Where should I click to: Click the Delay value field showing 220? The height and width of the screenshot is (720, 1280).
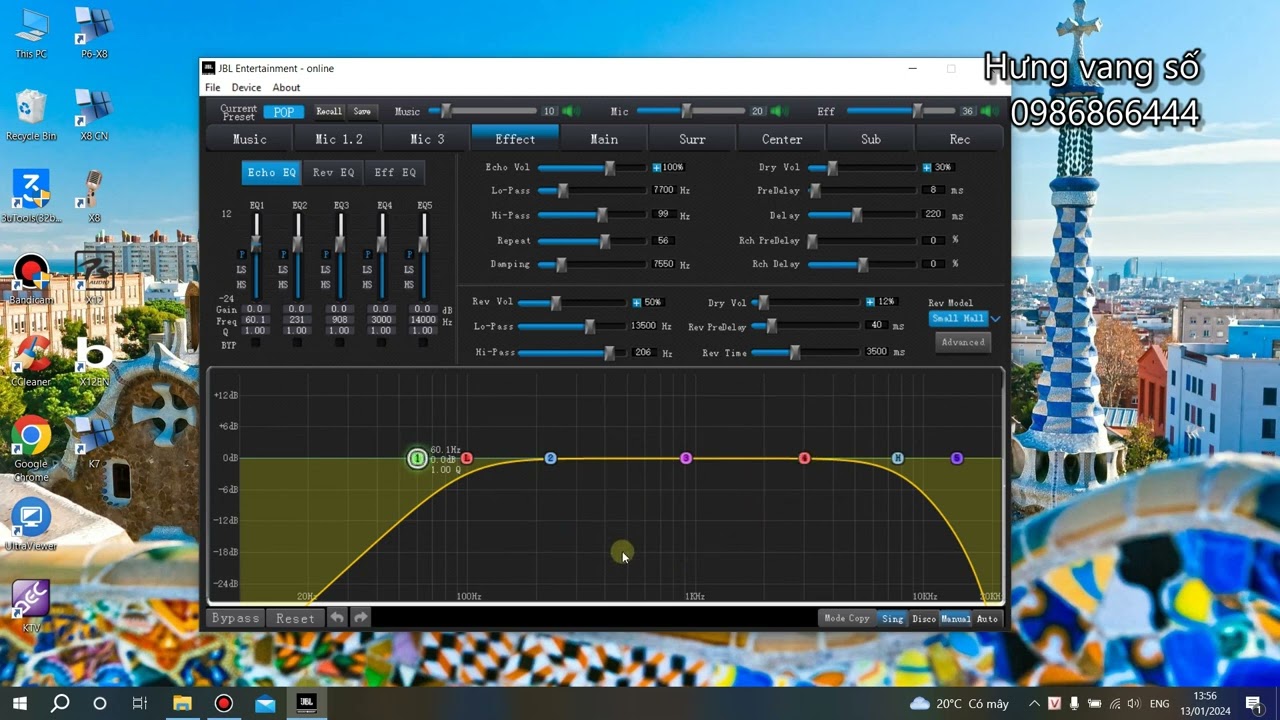pos(934,215)
